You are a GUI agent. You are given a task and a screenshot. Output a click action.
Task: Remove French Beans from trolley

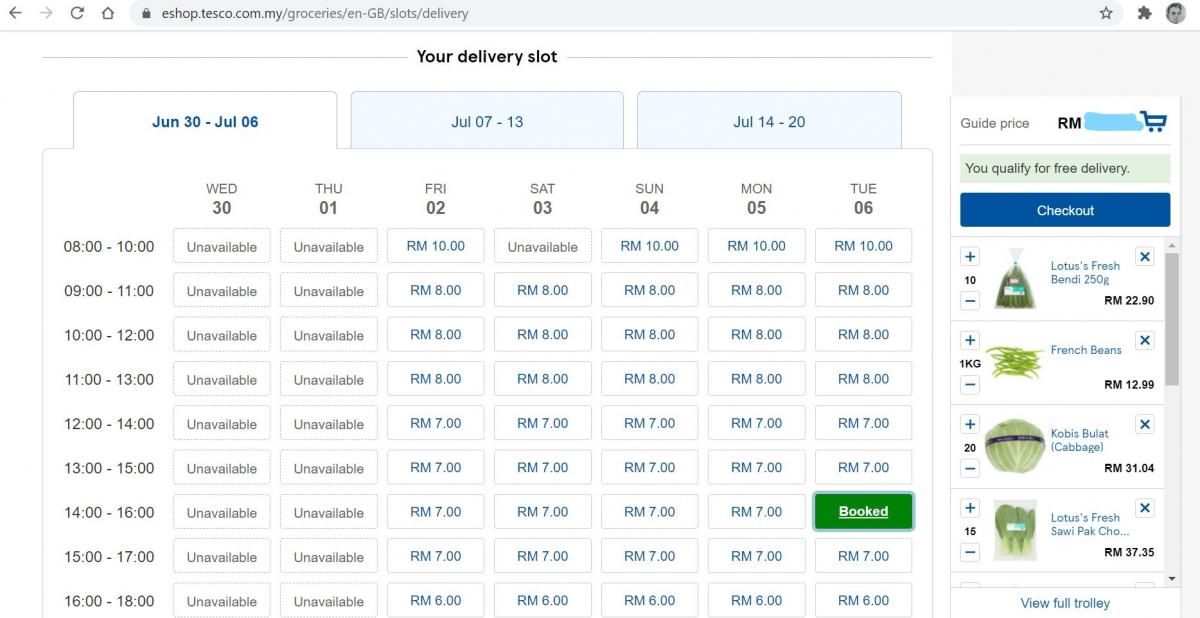coord(1145,341)
